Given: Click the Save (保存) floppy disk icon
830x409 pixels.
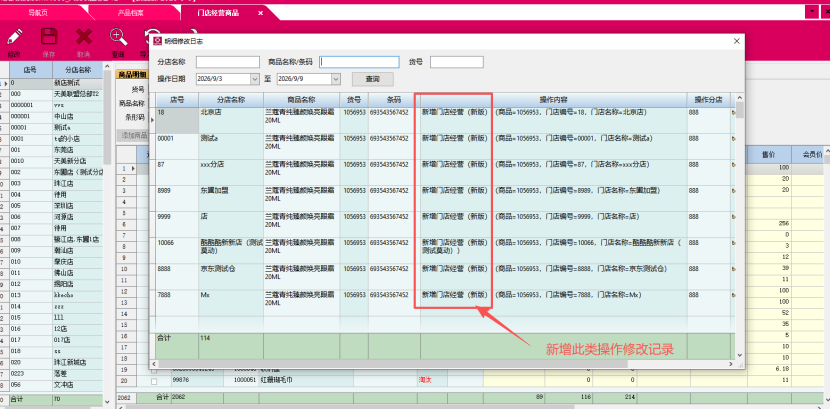Looking at the screenshot, I should 49,37.
